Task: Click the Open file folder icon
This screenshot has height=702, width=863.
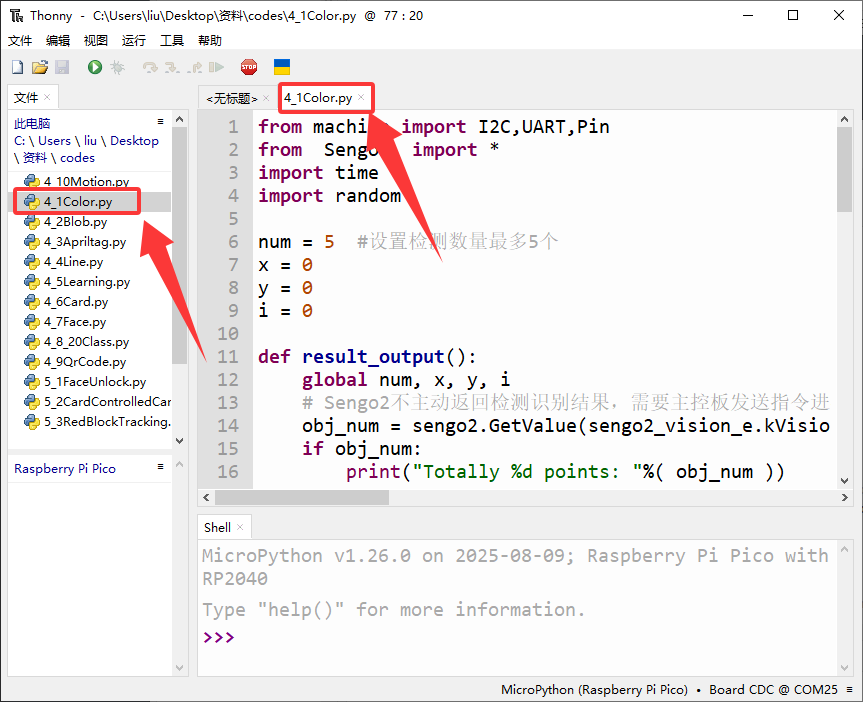Action: coord(40,67)
